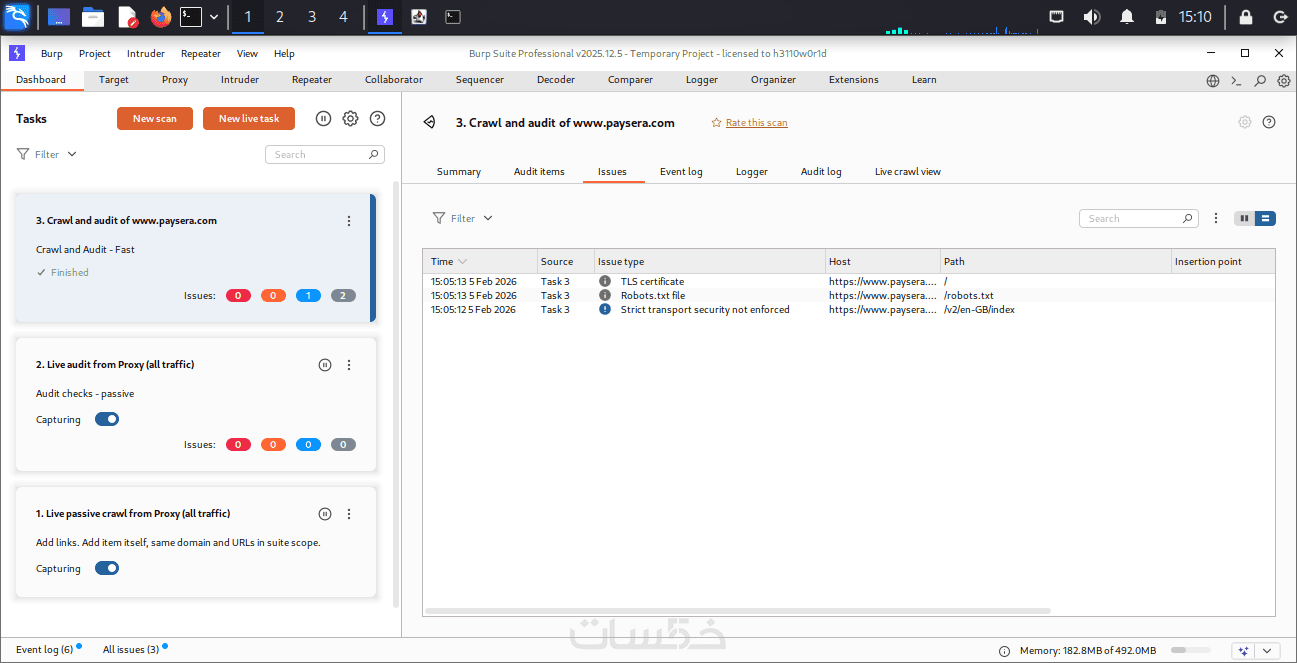Click the horizontal scrollbar under issues table
The height and width of the screenshot is (663, 1297).
click(x=738, y=610)
